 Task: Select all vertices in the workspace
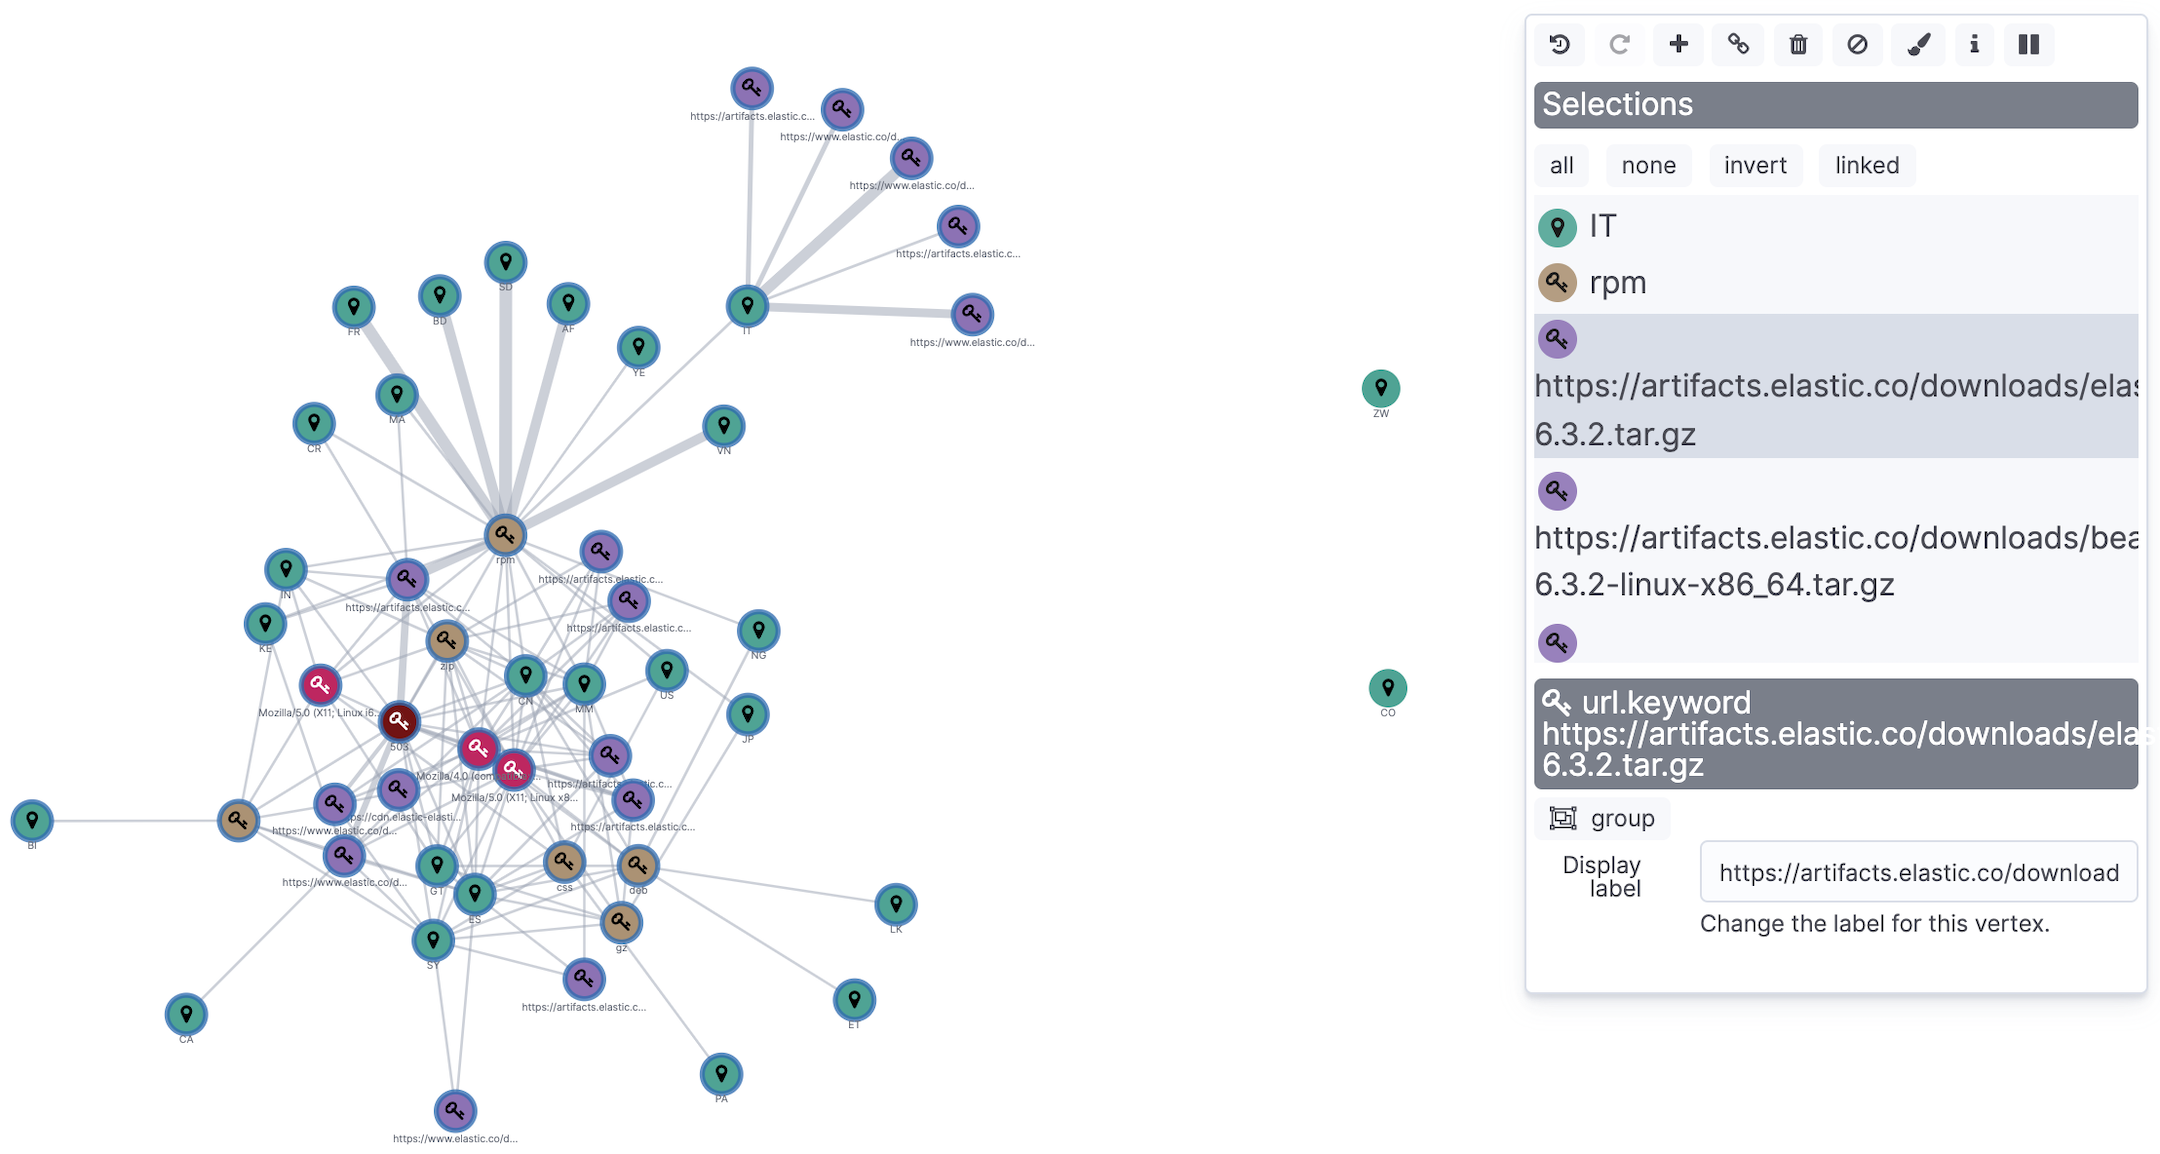[1561, 165]
